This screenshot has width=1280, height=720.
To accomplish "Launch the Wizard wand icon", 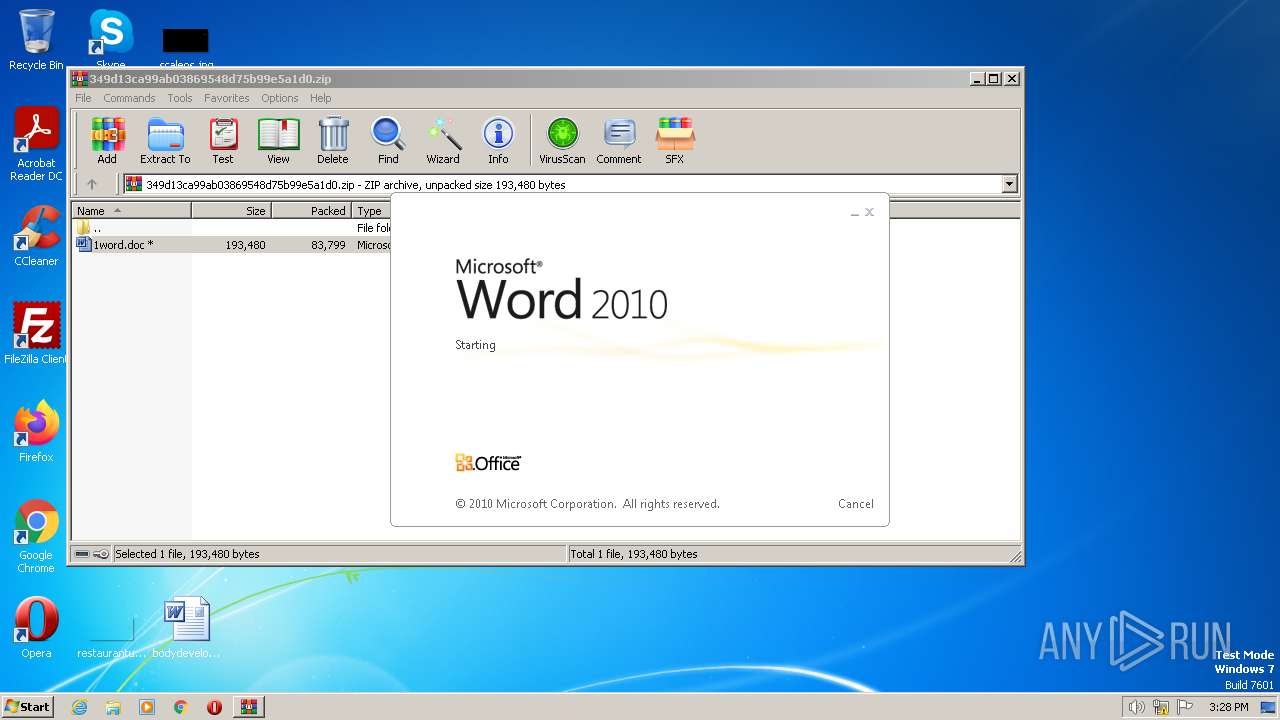I will (x=443, y=140).
